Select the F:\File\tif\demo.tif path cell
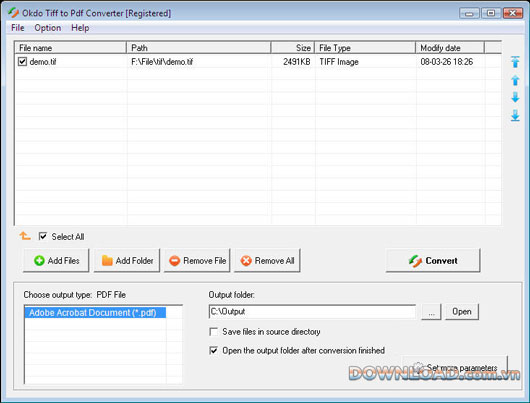 [162, 62]
